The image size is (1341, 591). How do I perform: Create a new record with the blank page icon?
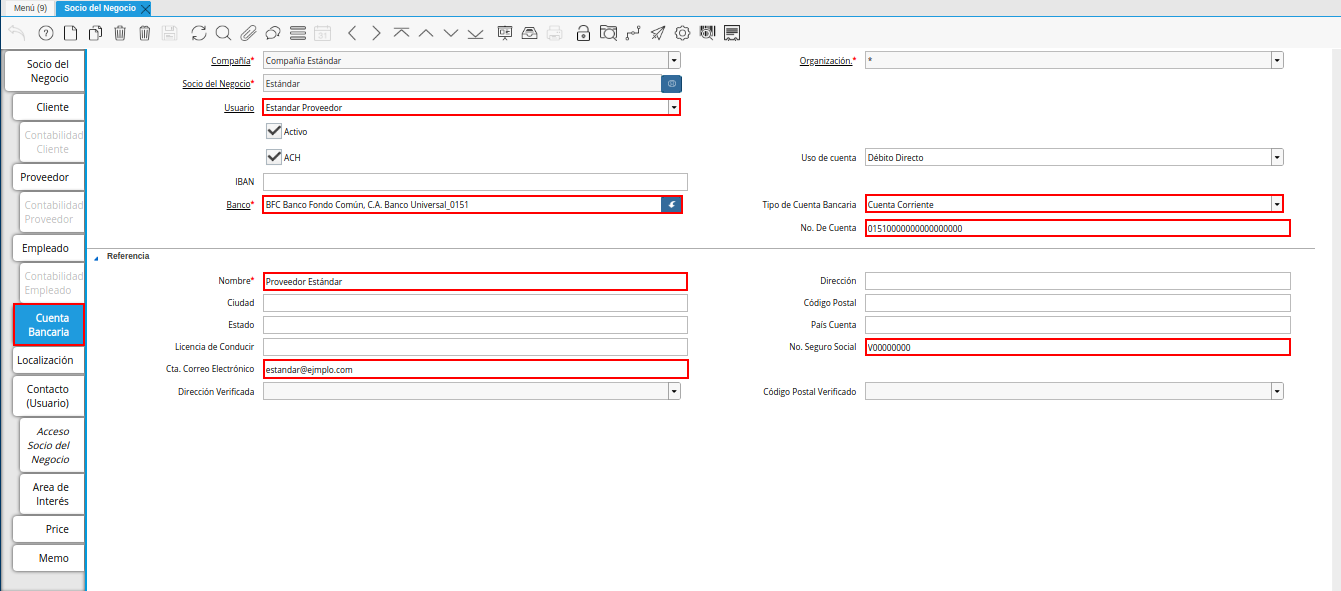pyautogui.click(x=70, y=33)
